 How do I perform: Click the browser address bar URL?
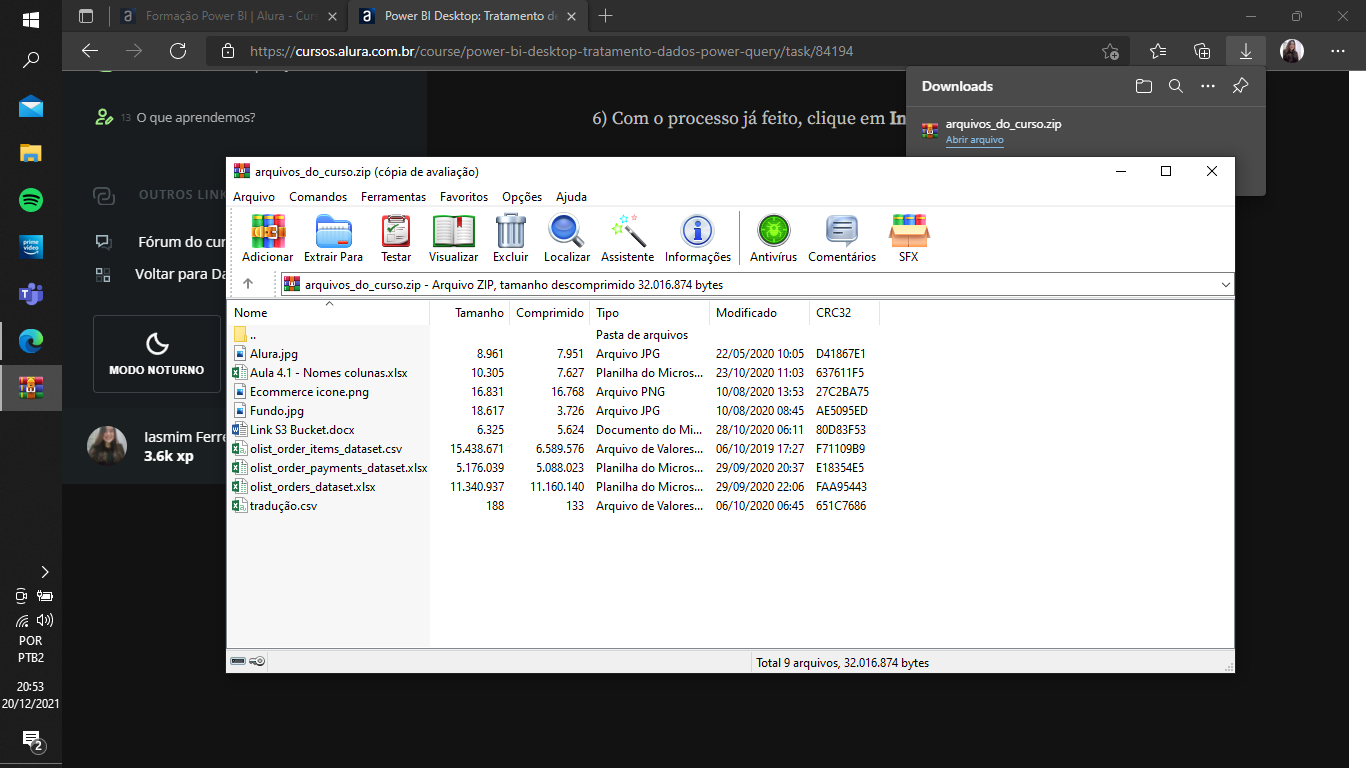coord(552,51)
